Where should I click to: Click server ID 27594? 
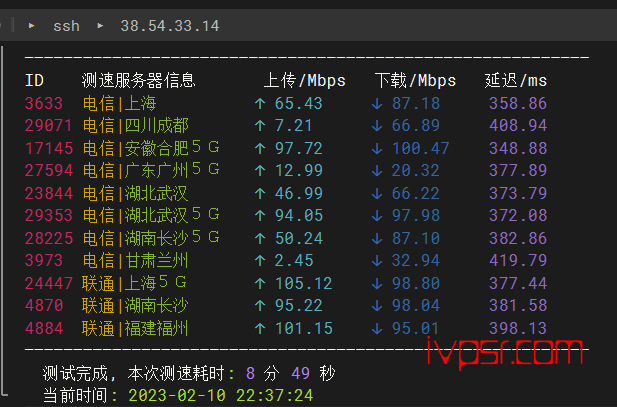click(49, 170)
